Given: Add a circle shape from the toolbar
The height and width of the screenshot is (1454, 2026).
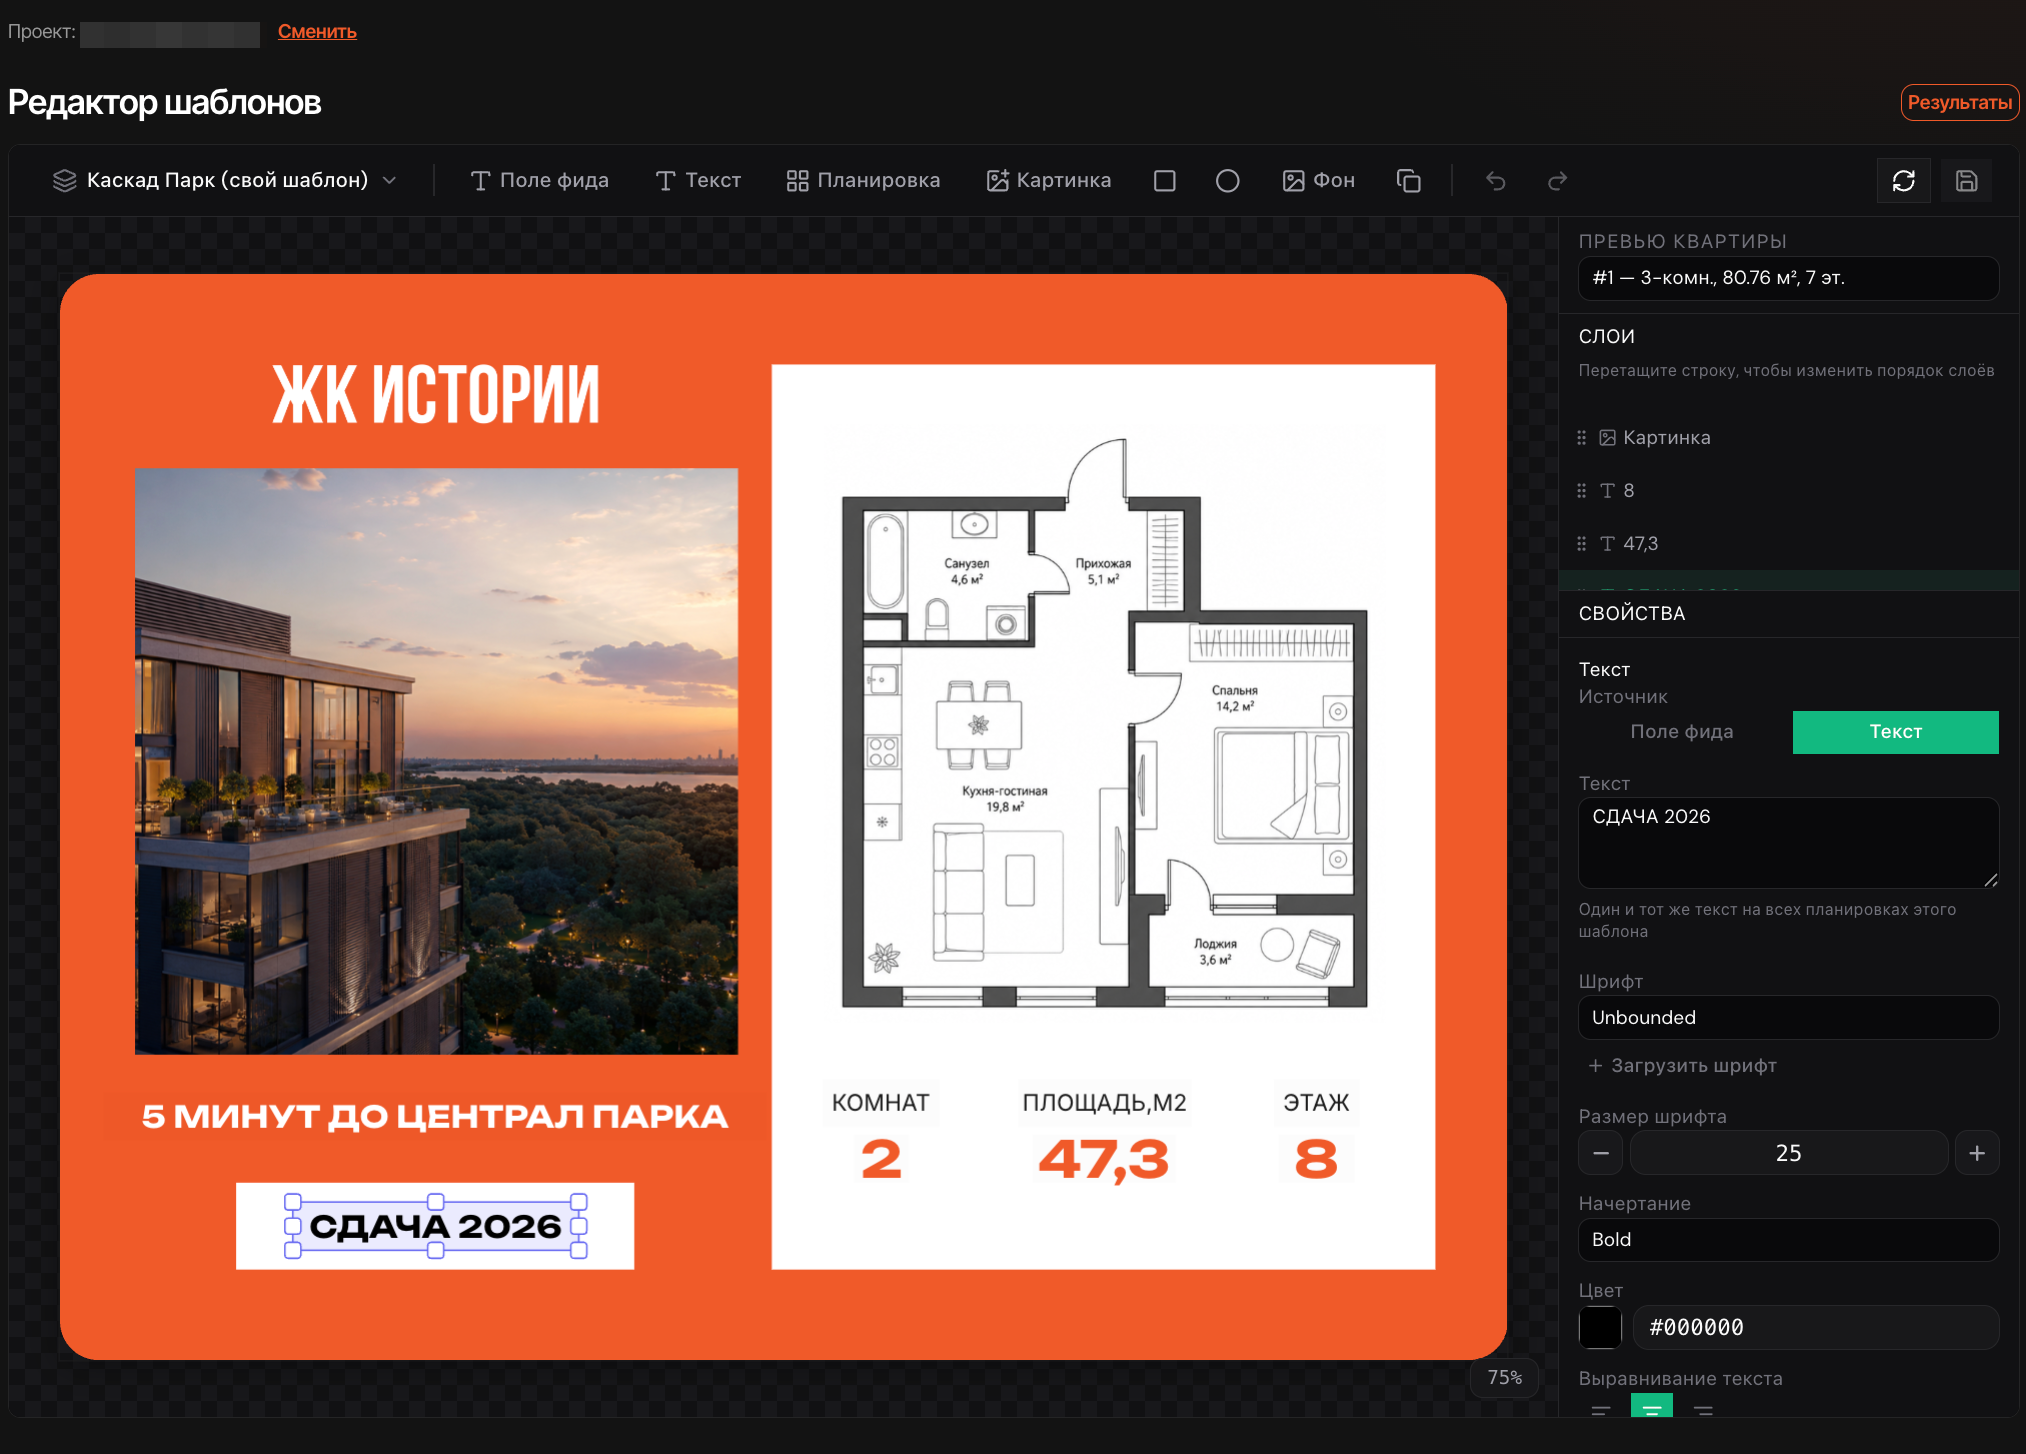Looking at the screenshot, I should tap(1227, 181).
